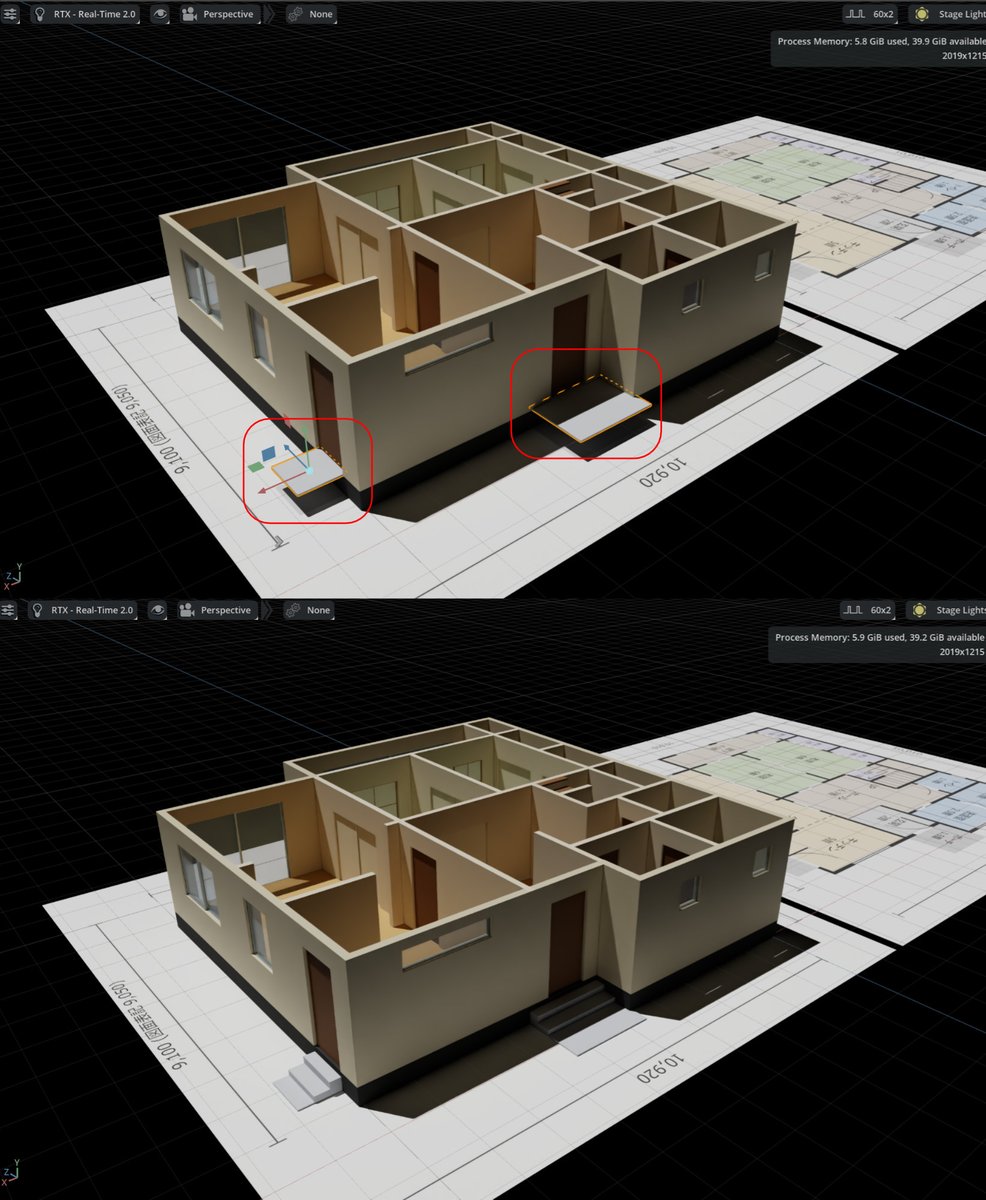The height and width of the screenshot is (1200, 986).
Task: Open viewport settings in the 5.8 GiB viewport
Action: [8, 15]
